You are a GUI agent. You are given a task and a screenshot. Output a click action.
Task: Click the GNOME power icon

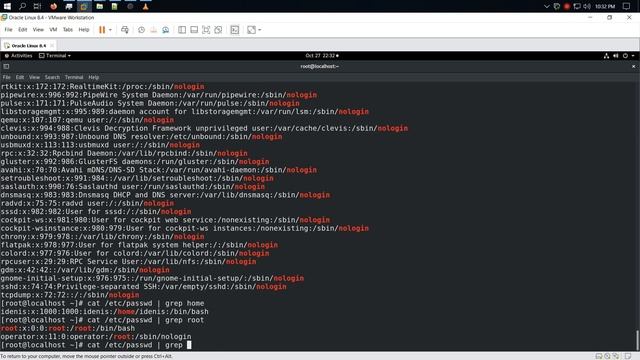625,56
